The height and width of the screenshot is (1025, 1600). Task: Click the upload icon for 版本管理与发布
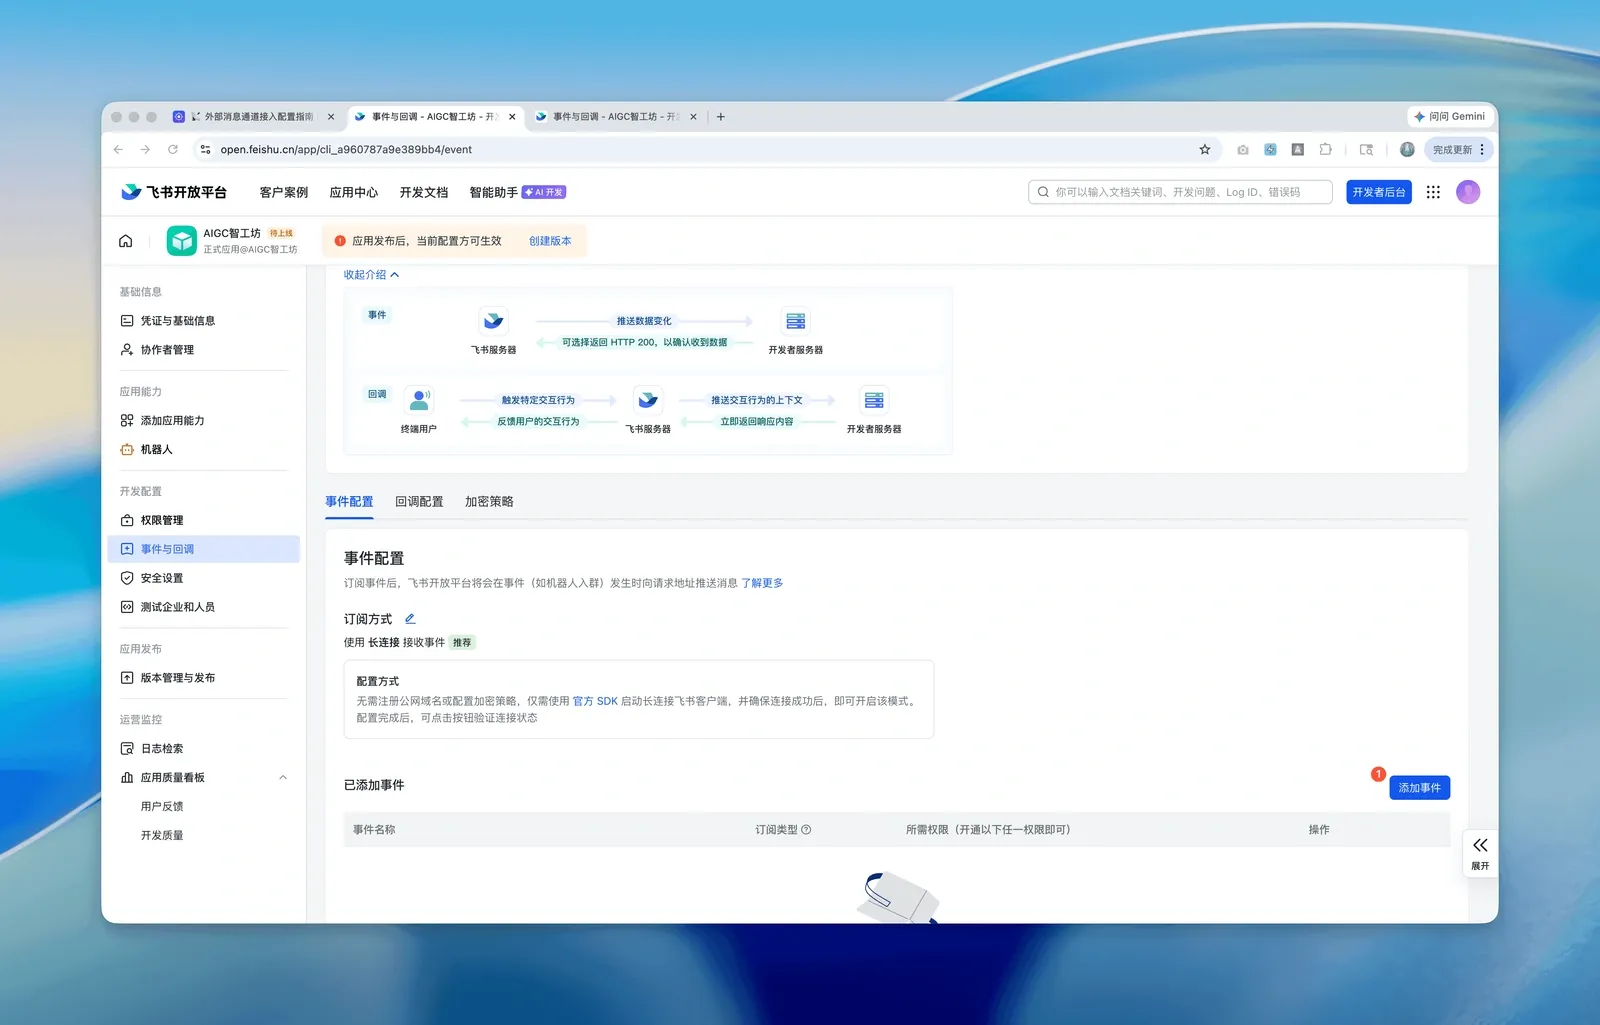[x=127, y=678]
